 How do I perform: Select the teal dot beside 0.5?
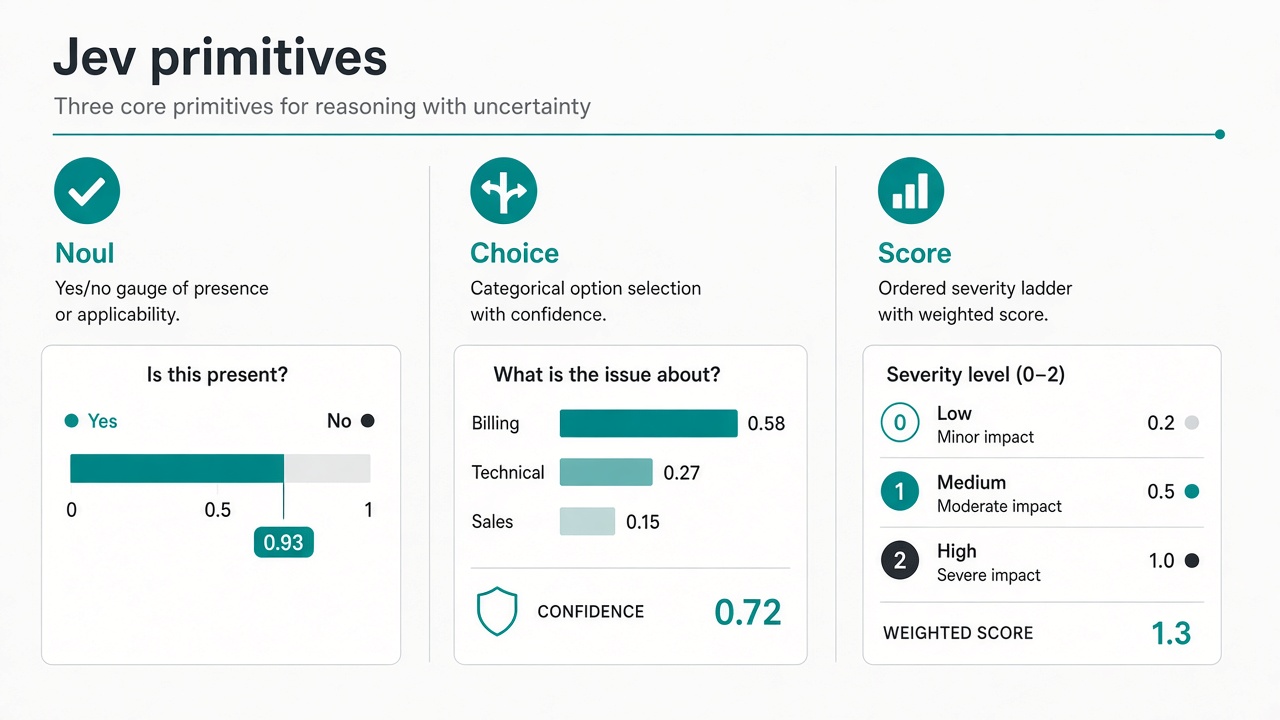coord(1191,492)
